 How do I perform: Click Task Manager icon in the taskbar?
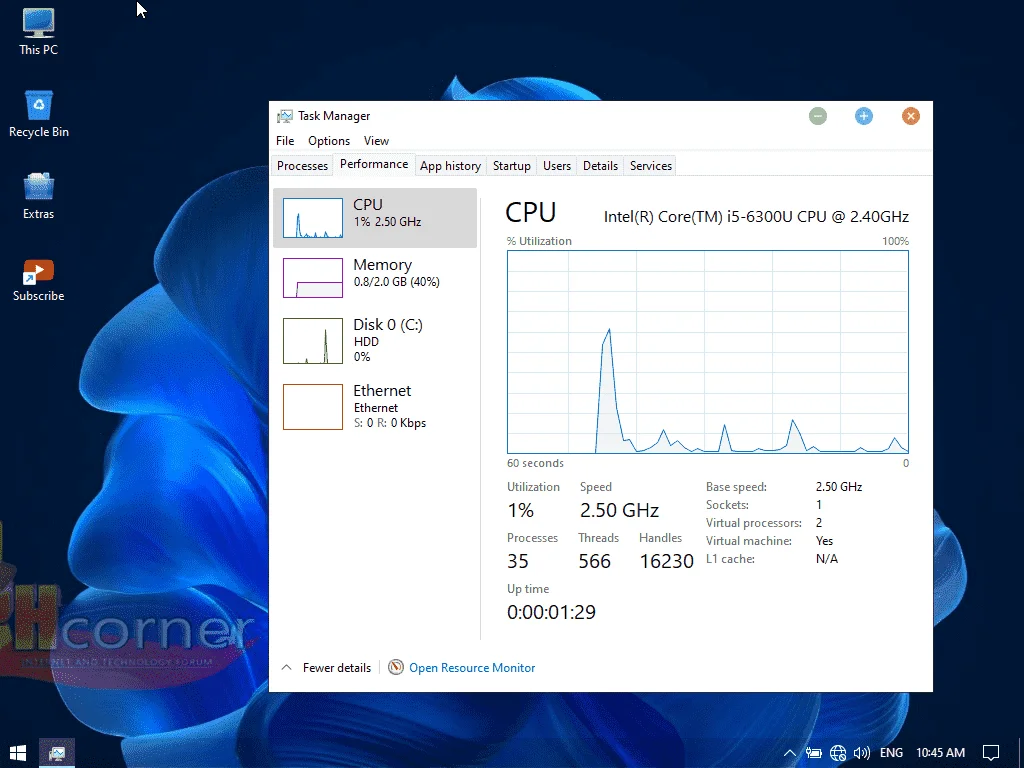click(x=57, y=753)
